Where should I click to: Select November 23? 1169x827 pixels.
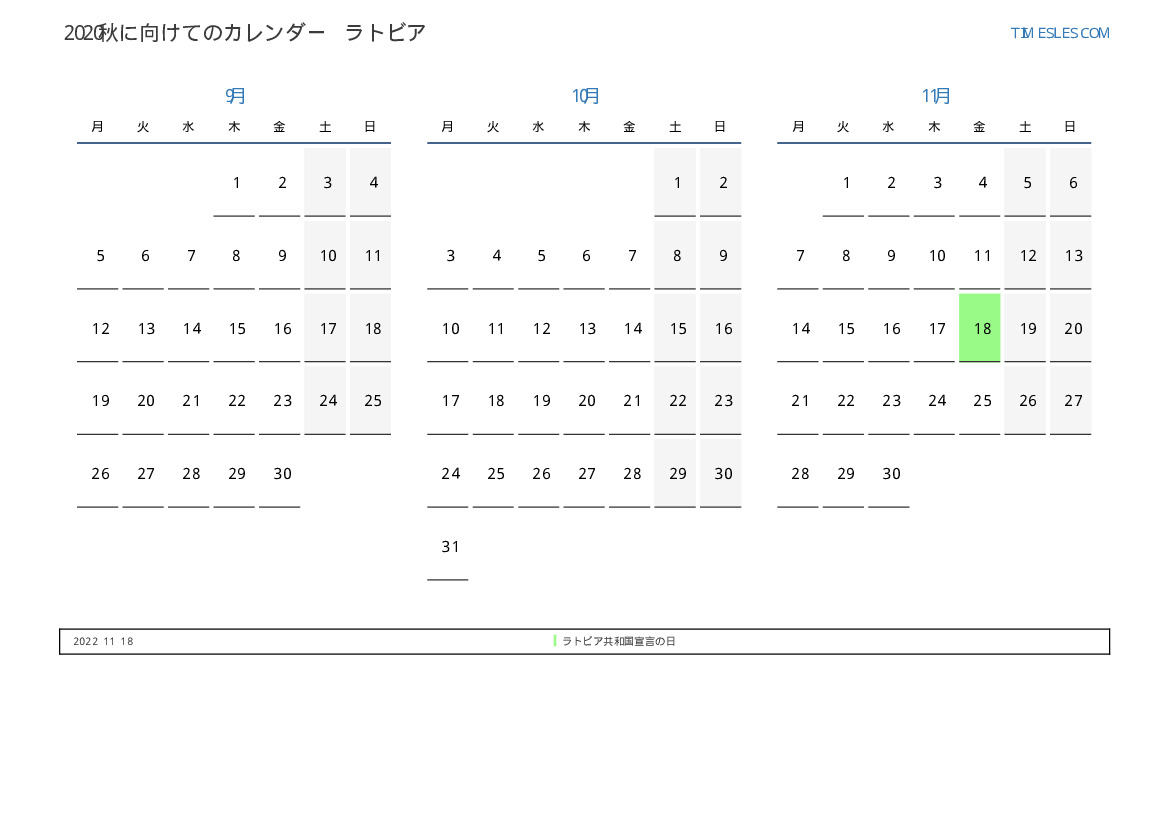889,400
